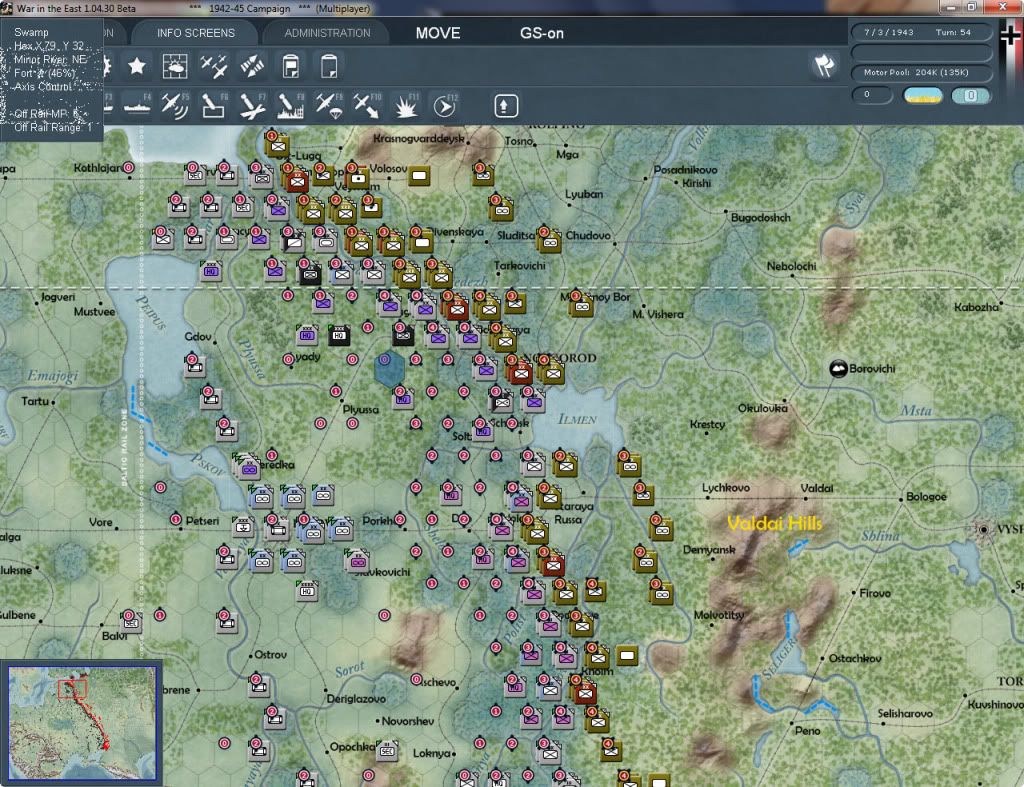This screenshot has height=787, width=1024.
Task: Click the minimap overview in the corner
Action: pos(82,722)
